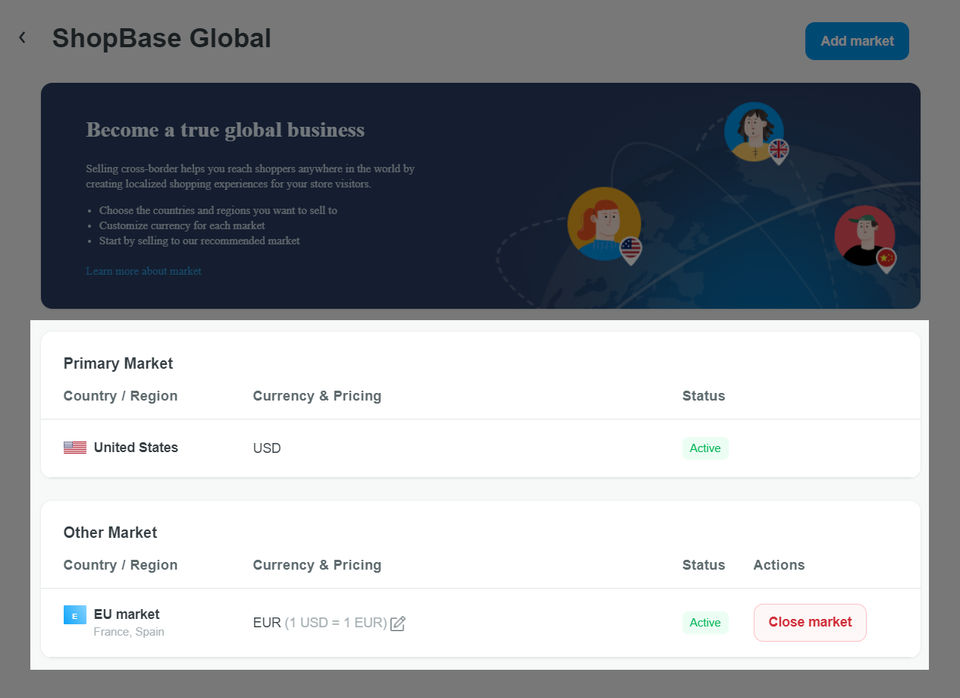
Task: Click the Close market button
Action: (x=810, y=622)
